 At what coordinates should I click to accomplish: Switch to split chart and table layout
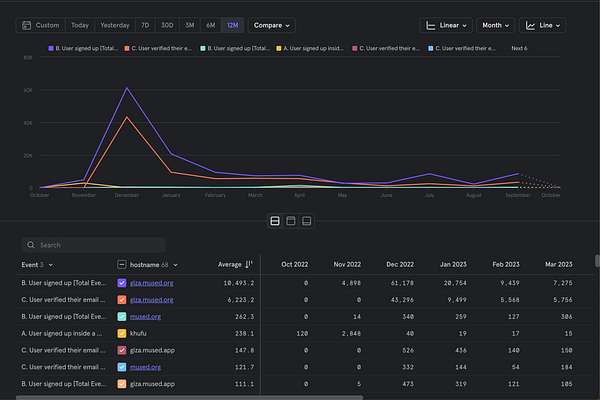click(274, 220)
